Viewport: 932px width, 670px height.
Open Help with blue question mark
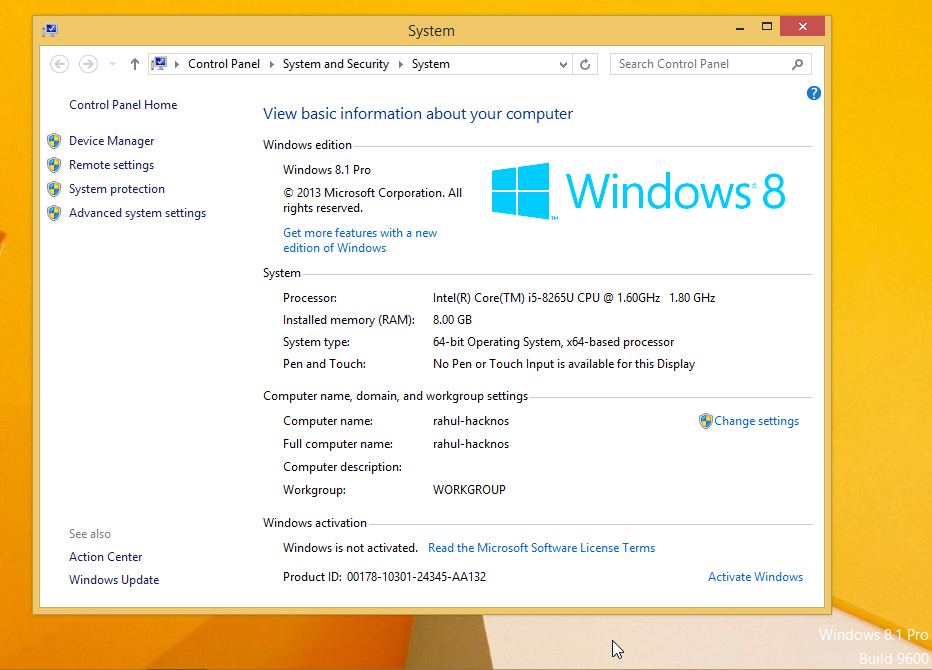(x=814, y=93)
